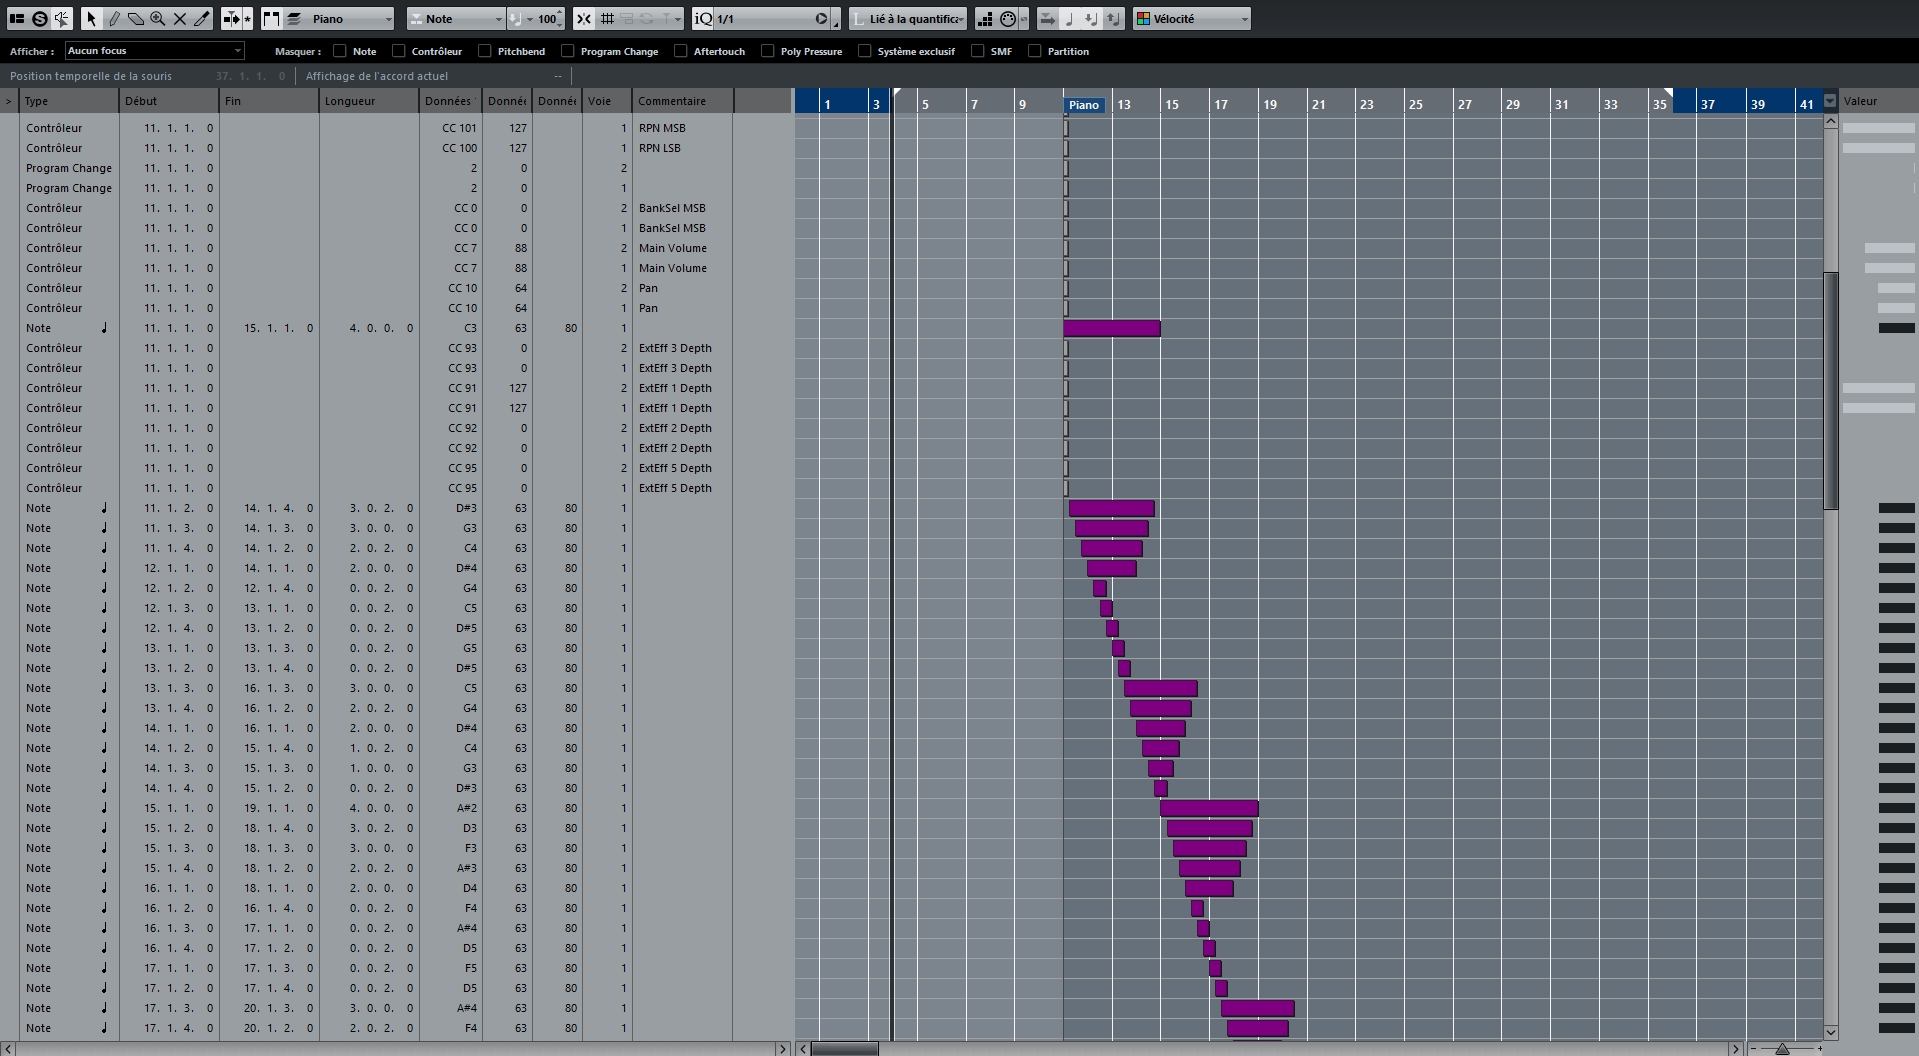Open the Aucun focus dropdown
The image size is (1919, 1056).
coord(155,50)
